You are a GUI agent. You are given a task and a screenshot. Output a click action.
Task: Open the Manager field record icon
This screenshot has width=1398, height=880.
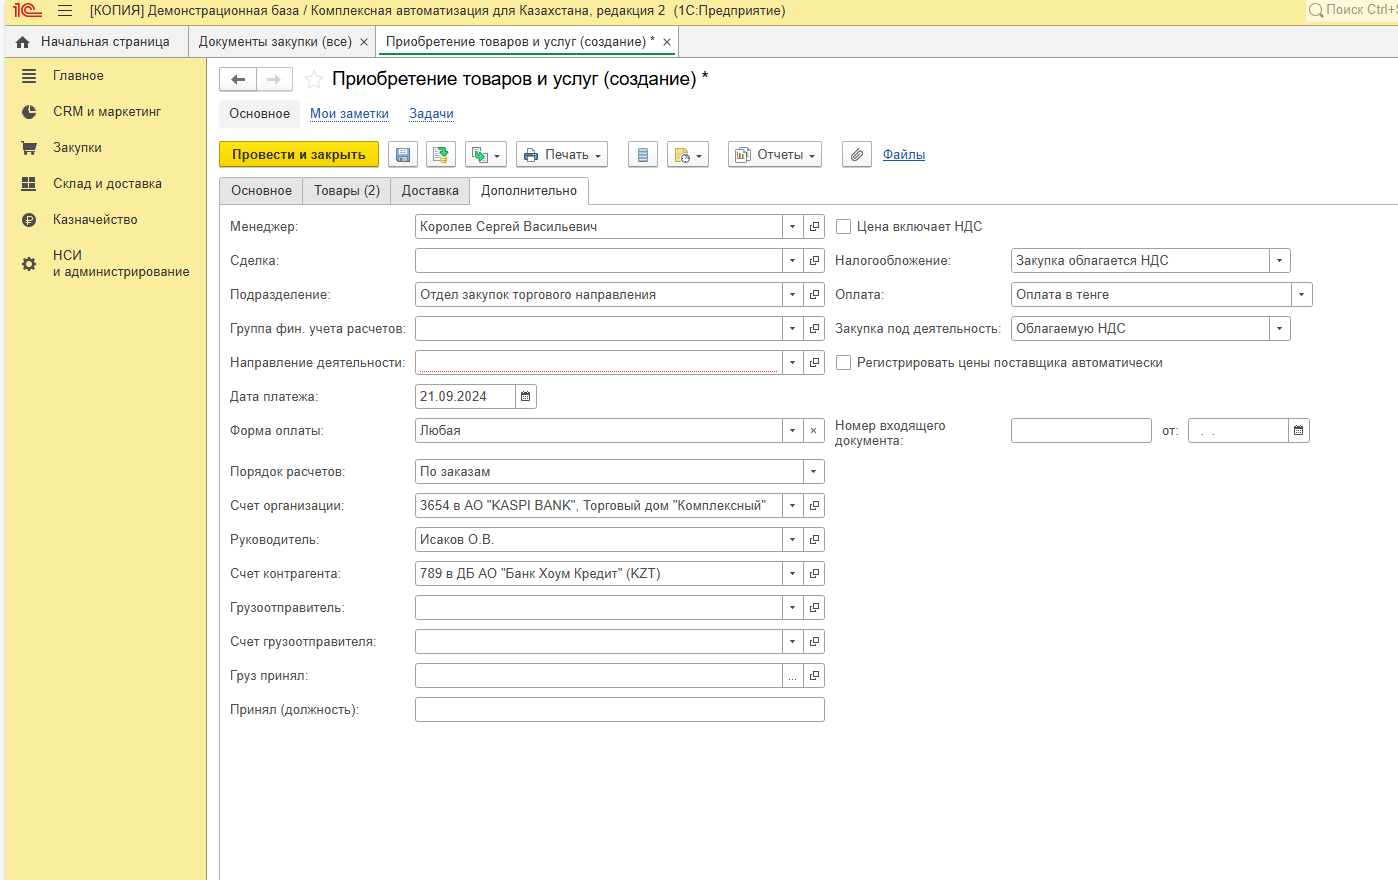[x=814, y=227]
